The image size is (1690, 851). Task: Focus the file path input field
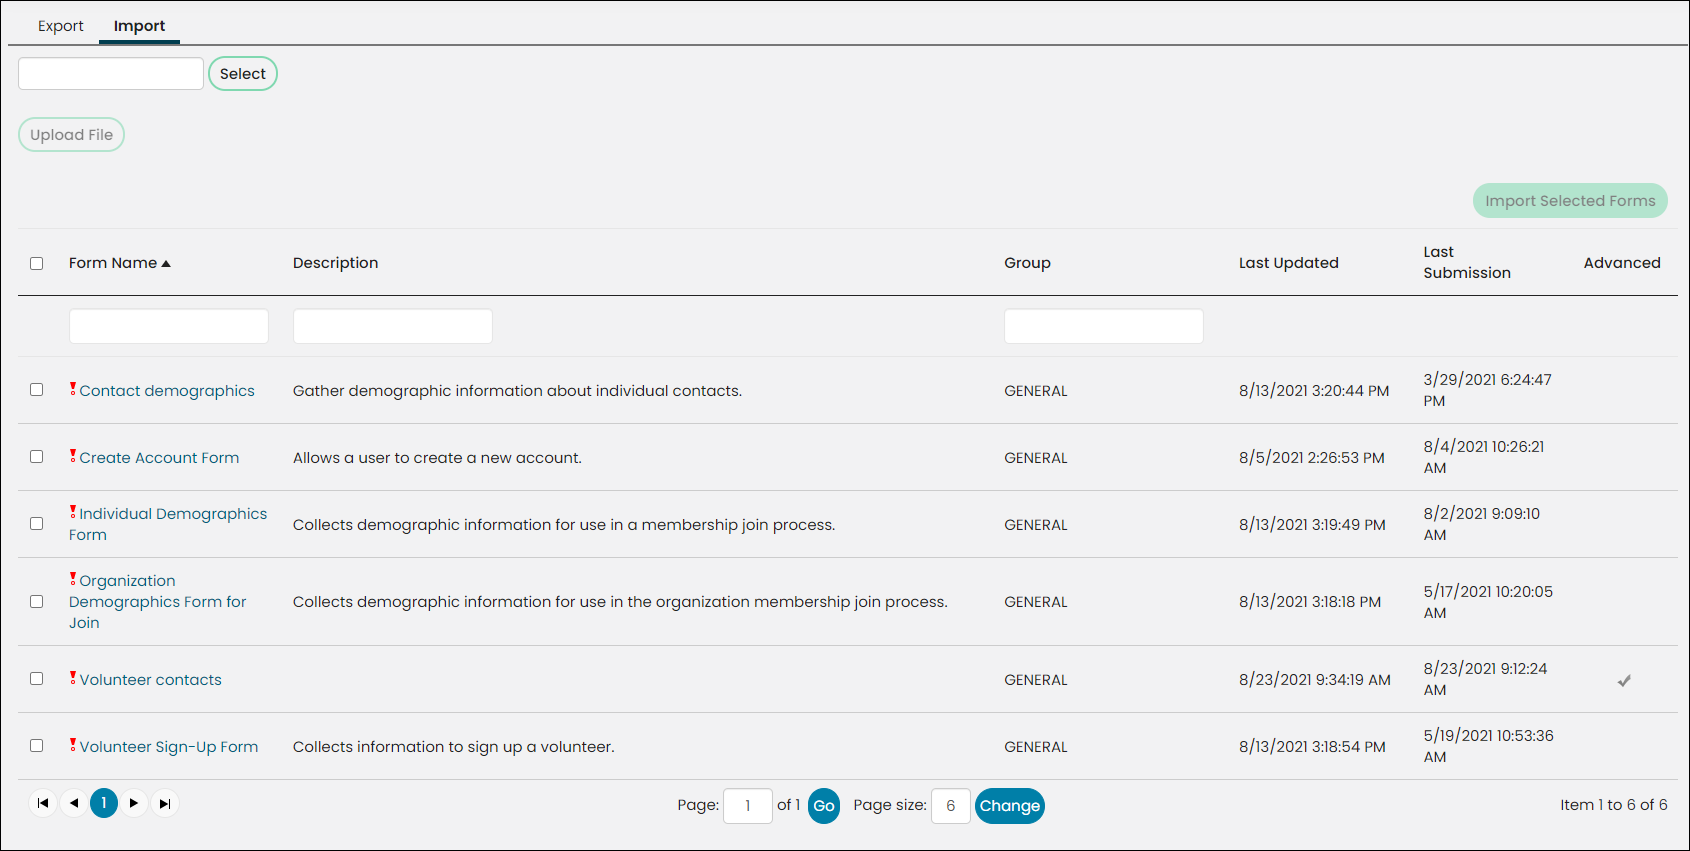[111, 74]
